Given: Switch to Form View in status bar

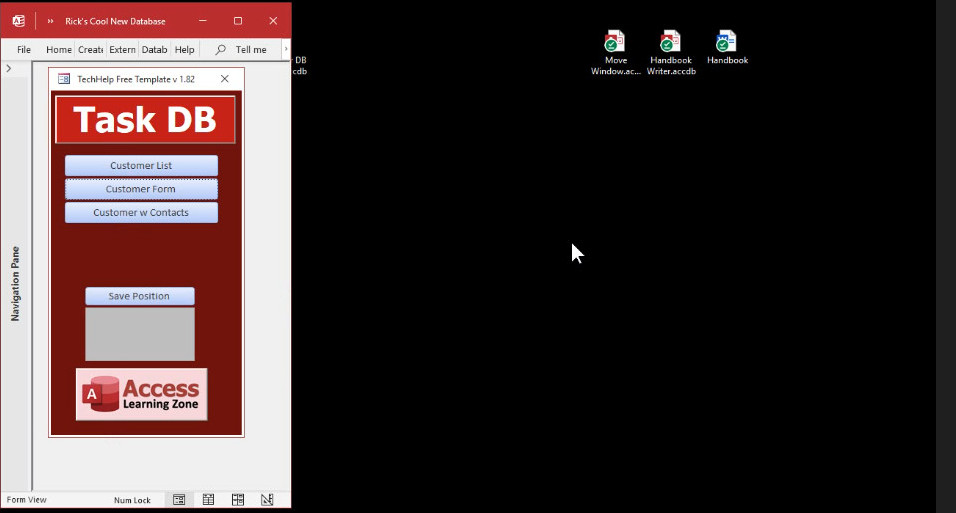Looking at the screenshot, I should [x=179, y=499].
